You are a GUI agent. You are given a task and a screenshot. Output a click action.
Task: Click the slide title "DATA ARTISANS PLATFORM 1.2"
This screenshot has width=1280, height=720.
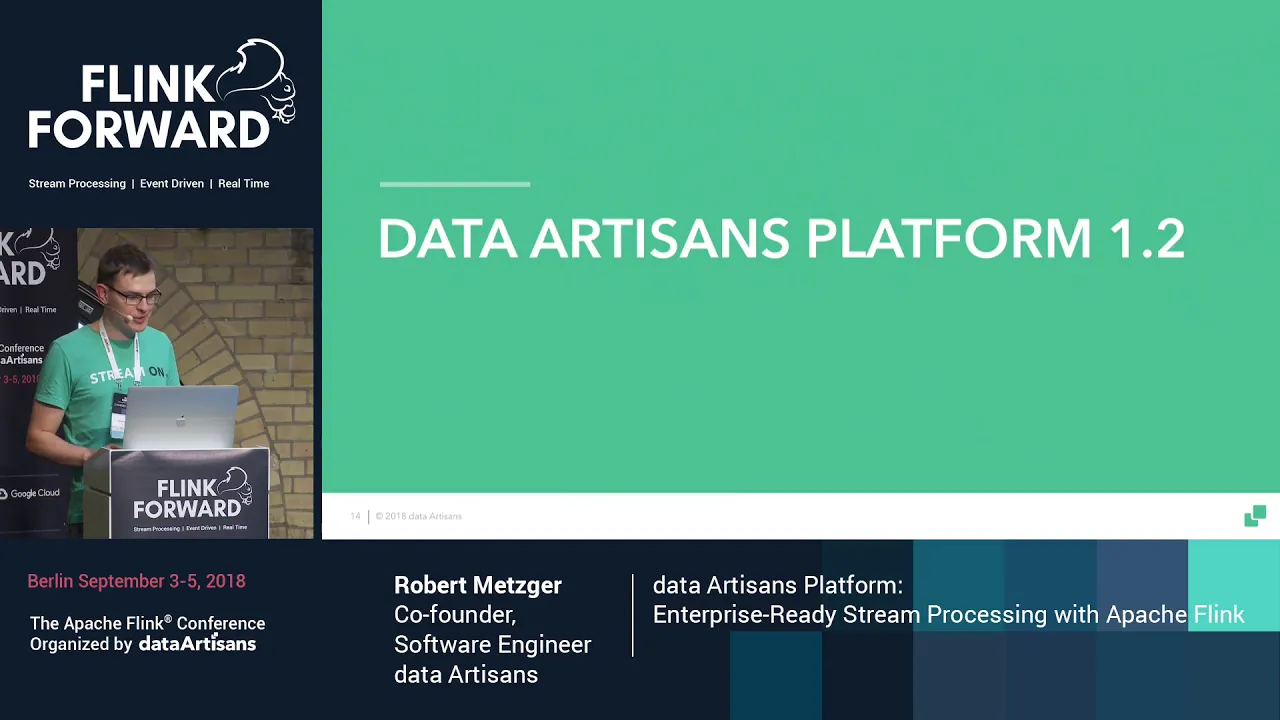[781, 239]
